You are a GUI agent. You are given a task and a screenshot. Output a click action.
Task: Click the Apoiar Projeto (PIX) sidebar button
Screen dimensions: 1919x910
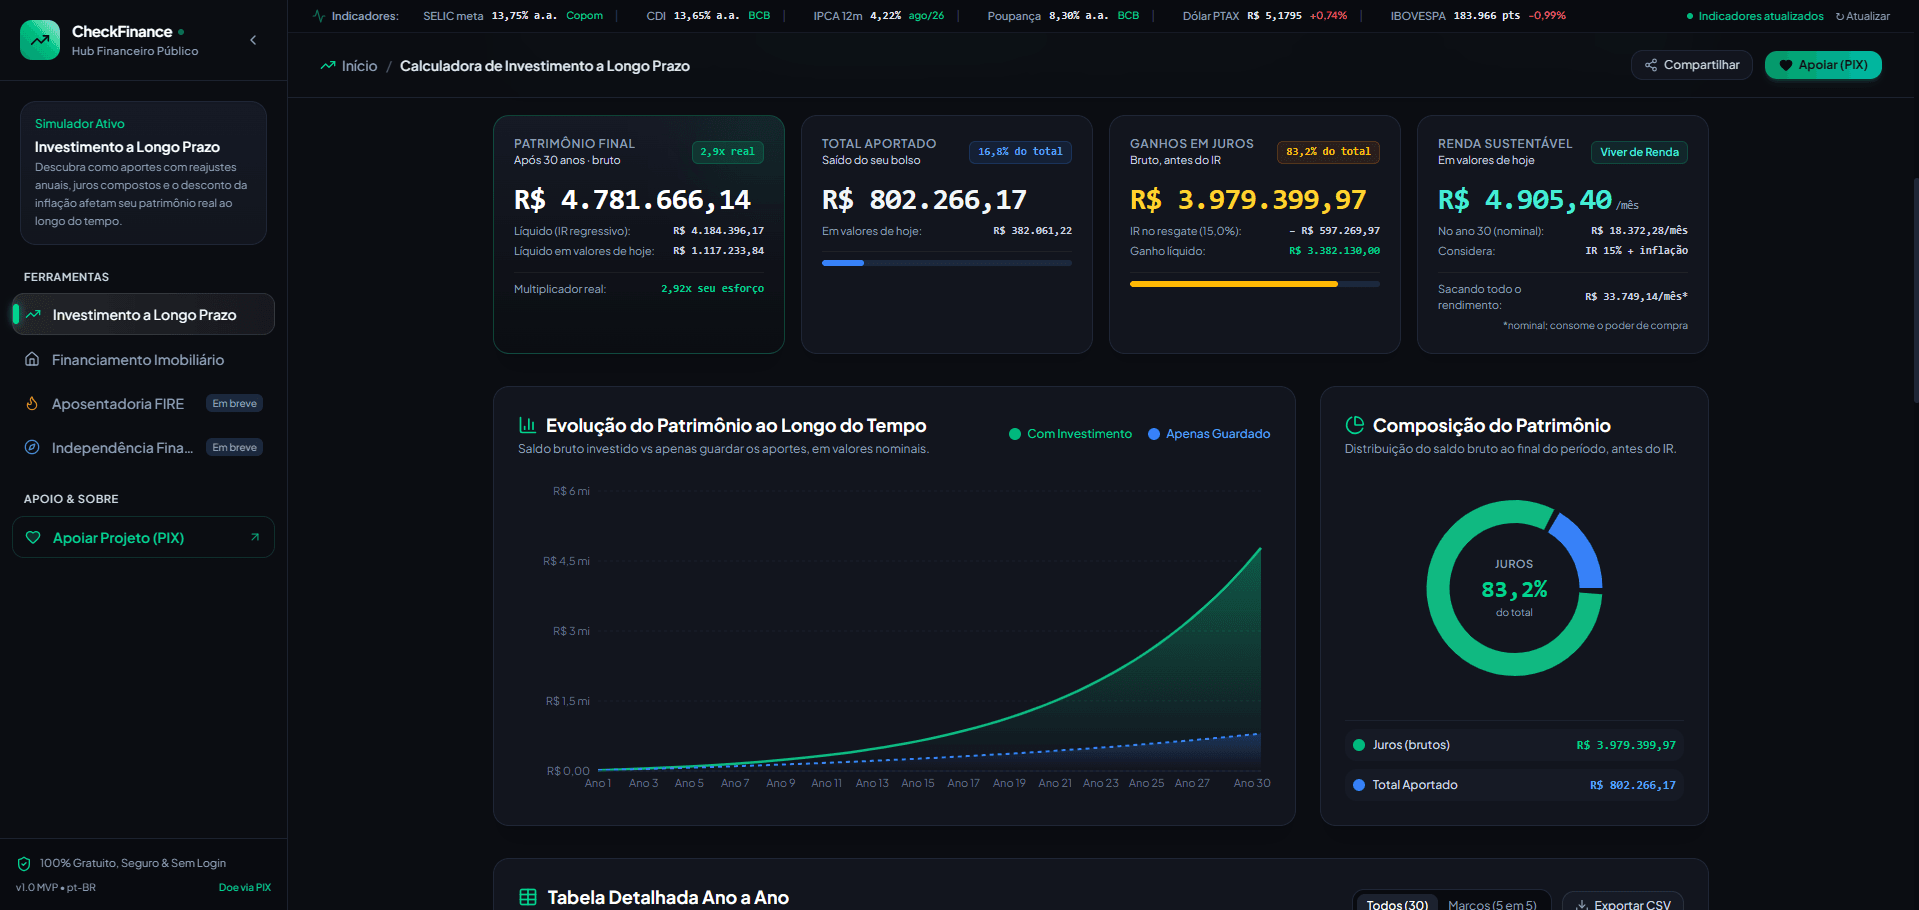[143, 537]
